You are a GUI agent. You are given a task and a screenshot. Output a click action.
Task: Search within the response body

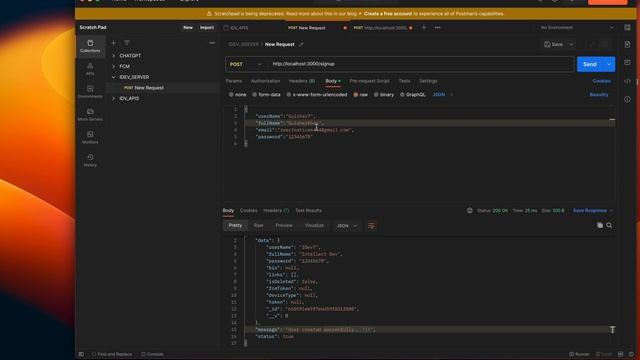point(609,225)
